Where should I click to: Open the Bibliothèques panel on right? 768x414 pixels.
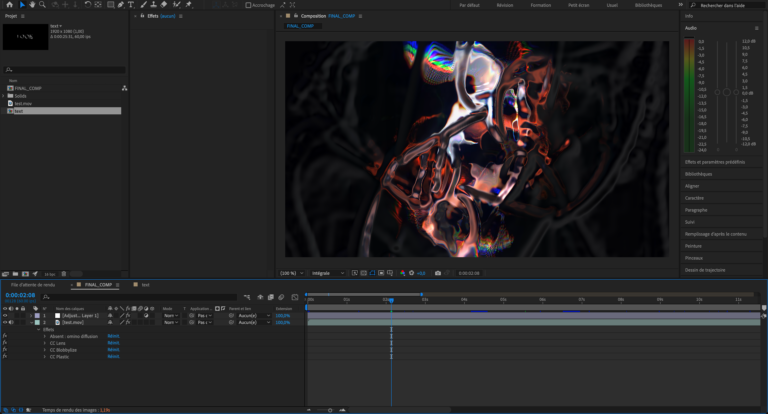pyautogui.click(x=699, y=174)
